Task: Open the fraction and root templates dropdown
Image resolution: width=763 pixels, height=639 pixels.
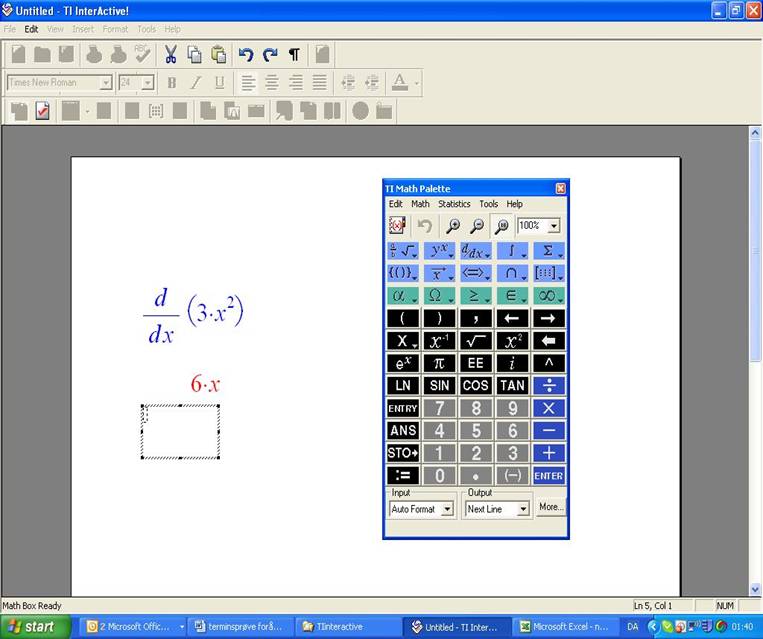Action: pyautogui.click(x=403, y=251)
